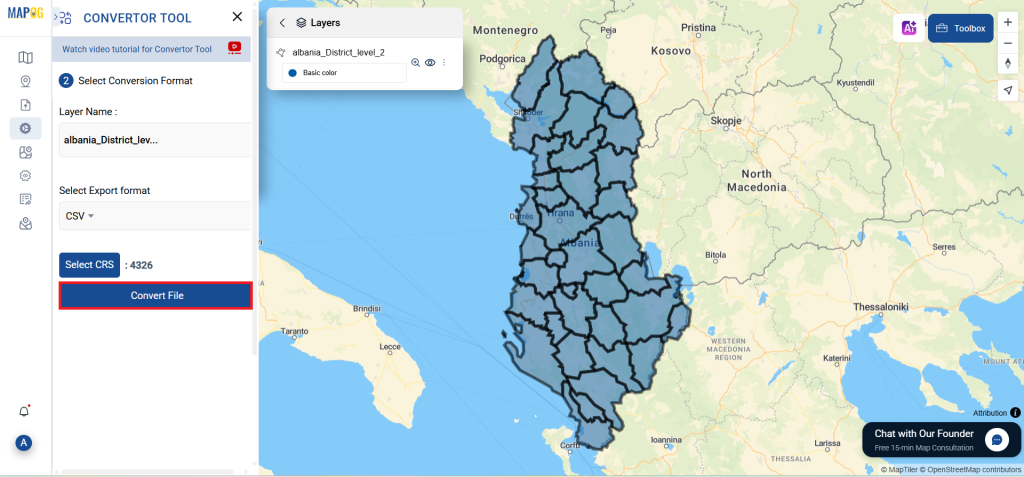Hide the albania_District_level_2 layer
1024x477 pixels.
coord(430,62)
